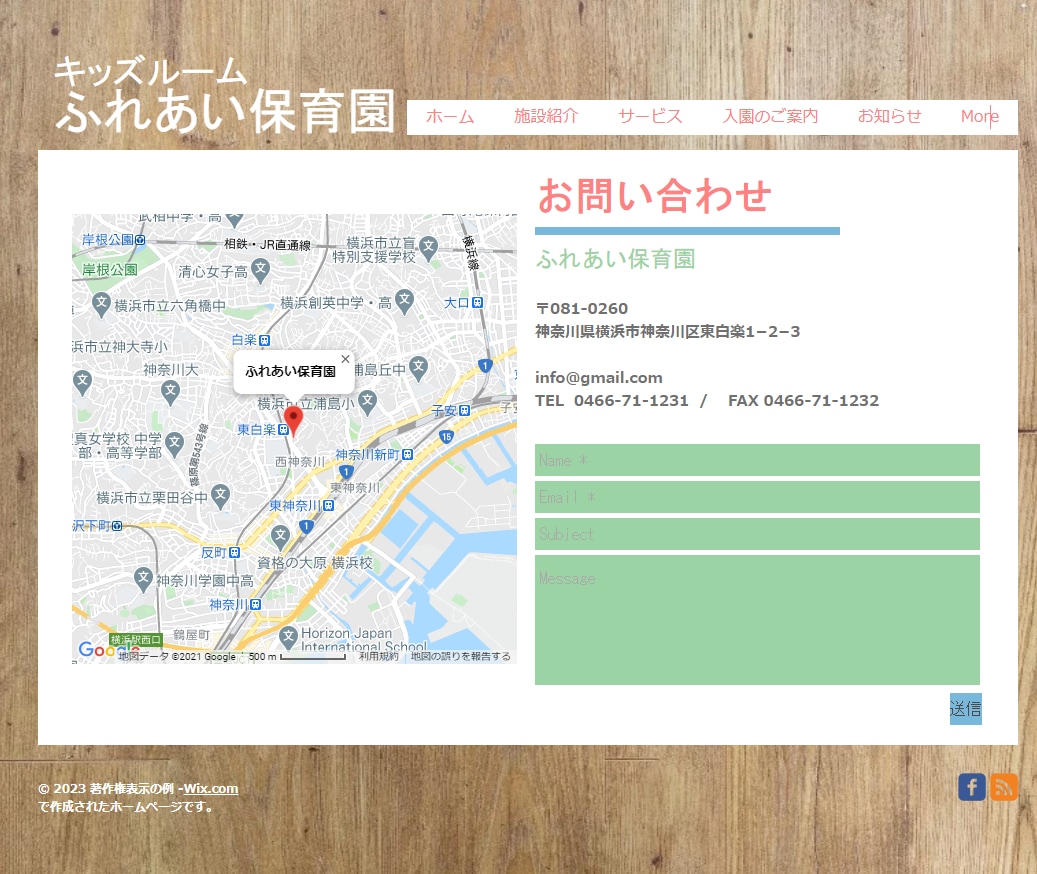The image size is (1037, 874).
Task: Select the 反町 station icon
Action: [x=234, y=553]
